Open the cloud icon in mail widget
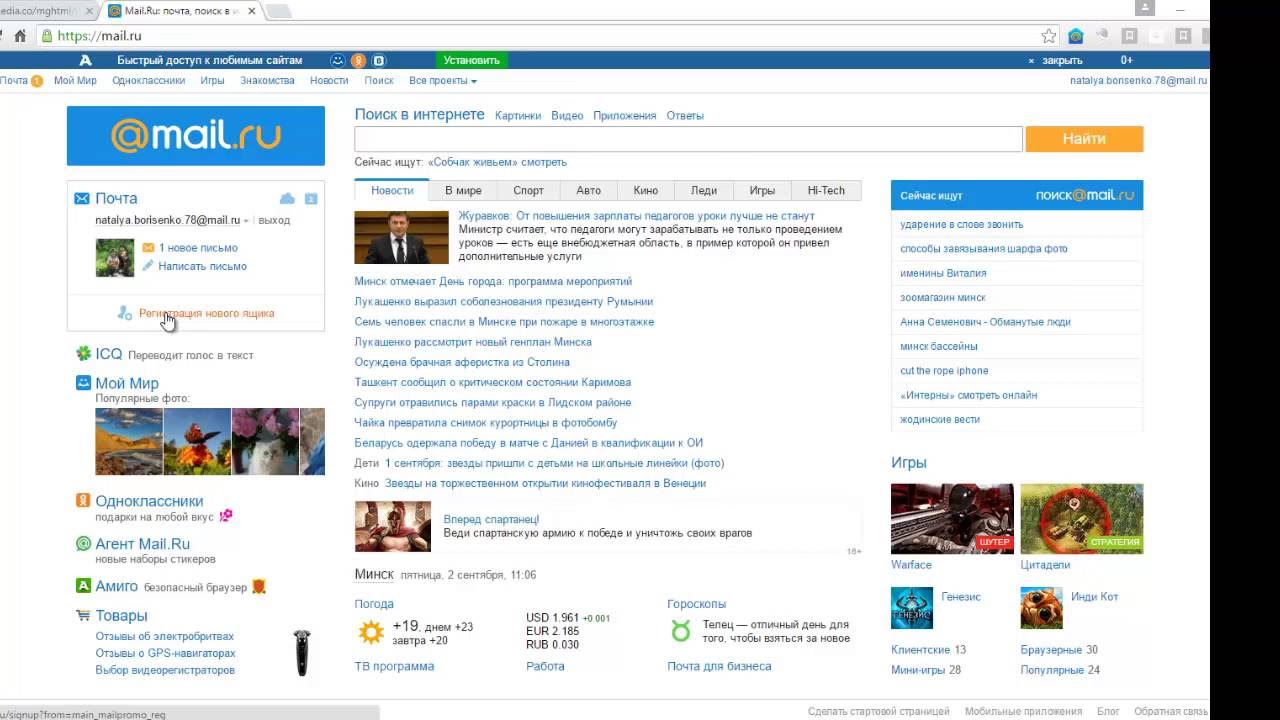 287,199
